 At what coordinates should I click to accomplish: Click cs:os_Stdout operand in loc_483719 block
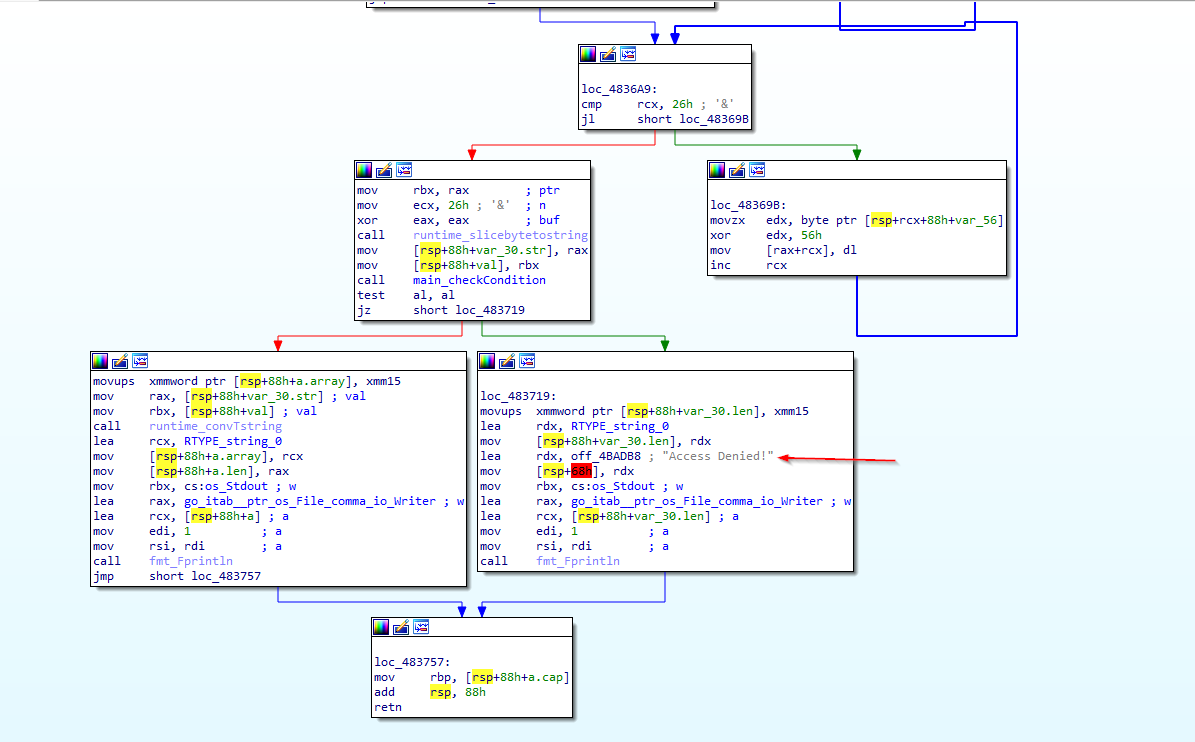612,486
